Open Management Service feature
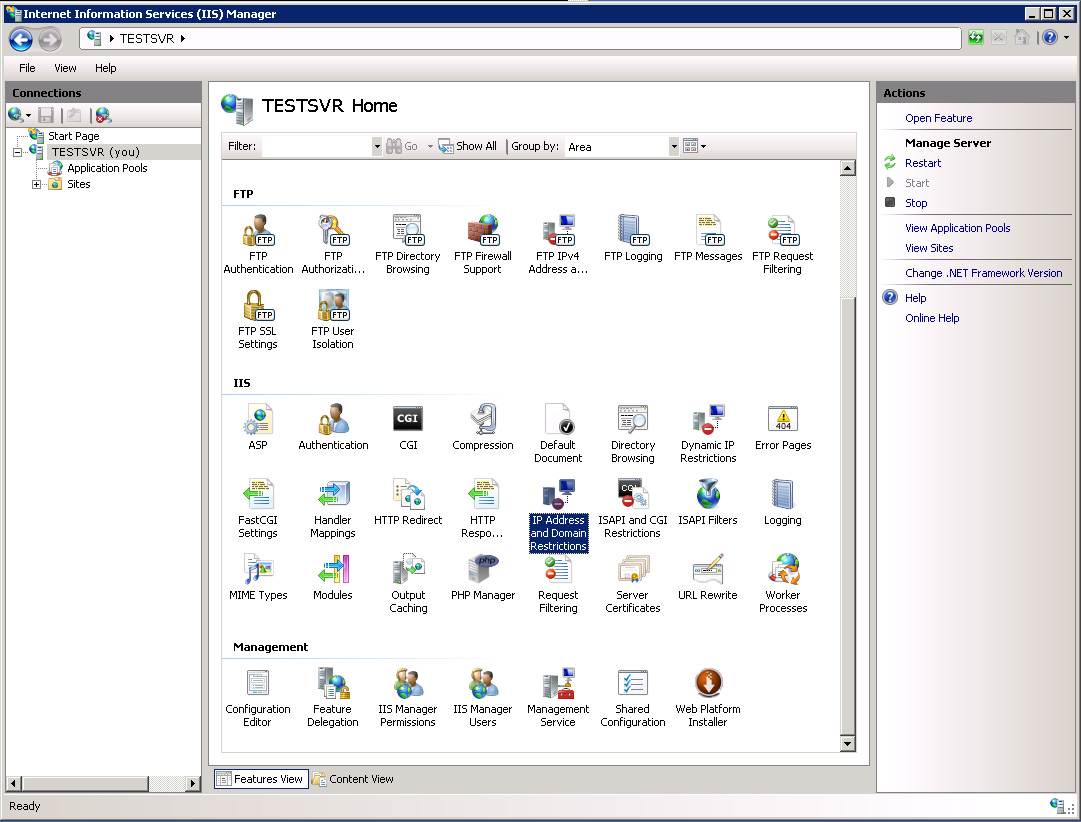This screenshot has width=1081, height=822. click(x=558, y=697)
